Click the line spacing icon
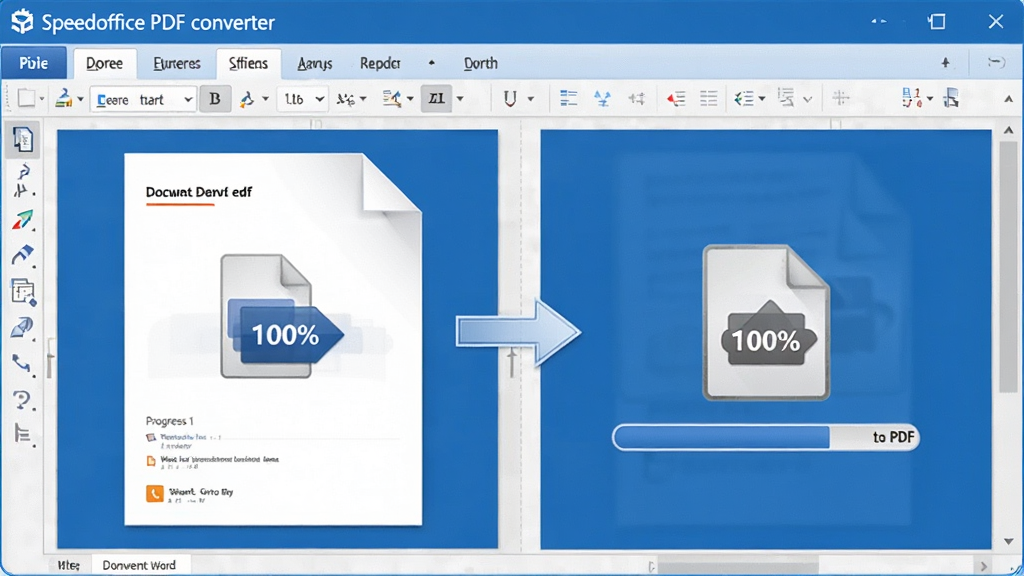 pos(786,98)
